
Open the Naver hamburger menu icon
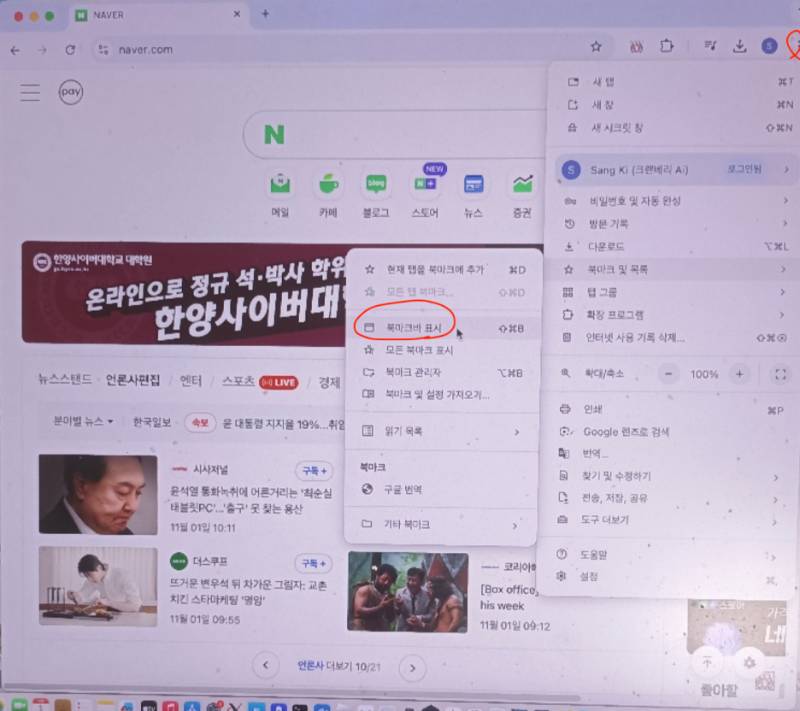(x=30, y=92)
